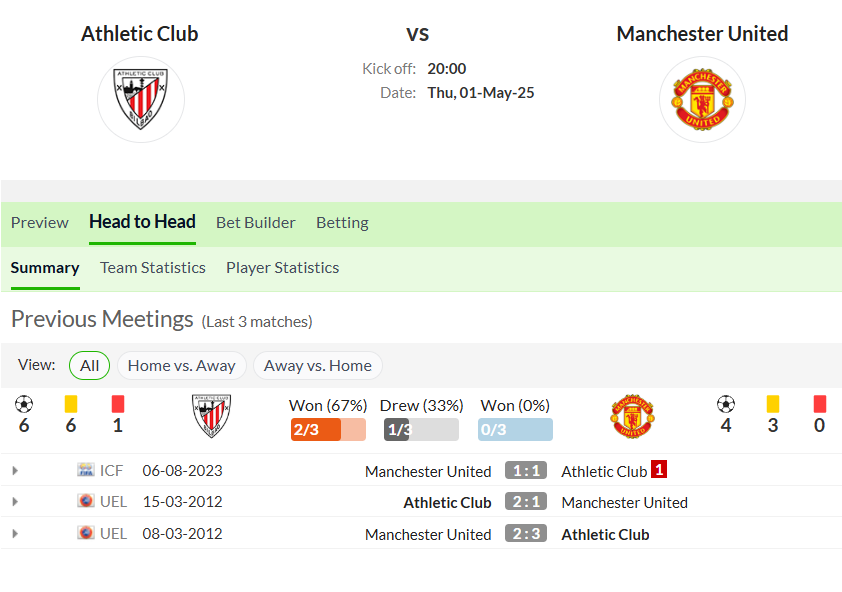Select the Away vs. Home view filter
The width and height of the screenshot is (842, 592).
coord(318,365)
